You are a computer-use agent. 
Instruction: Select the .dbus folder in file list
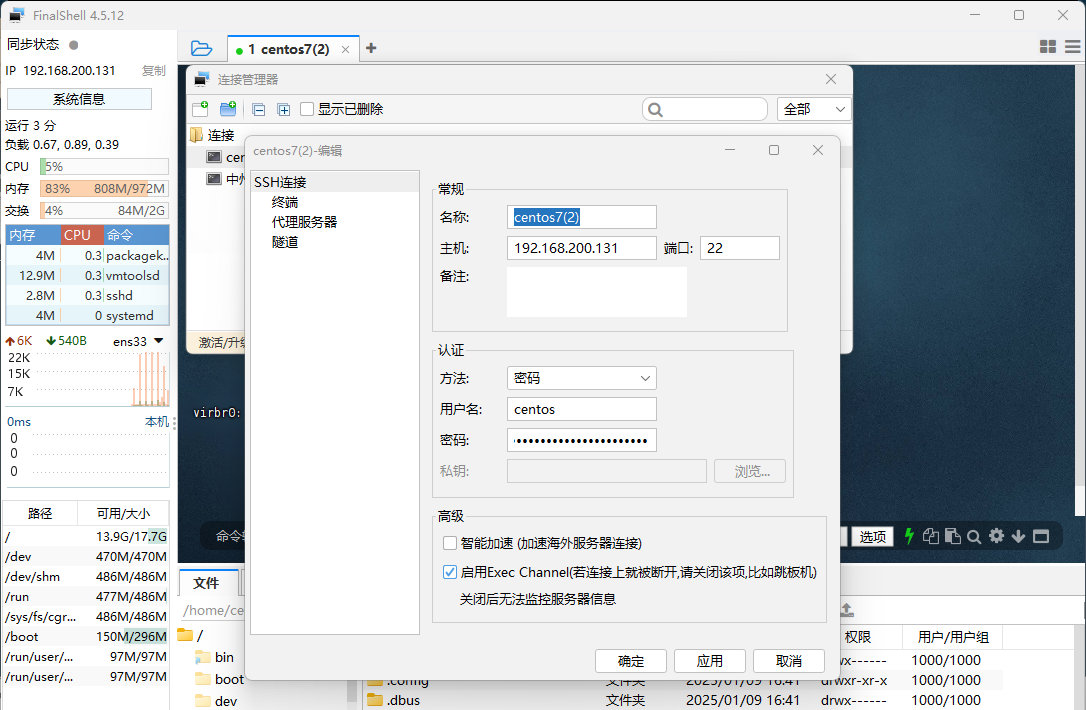(x=393, y=700)
